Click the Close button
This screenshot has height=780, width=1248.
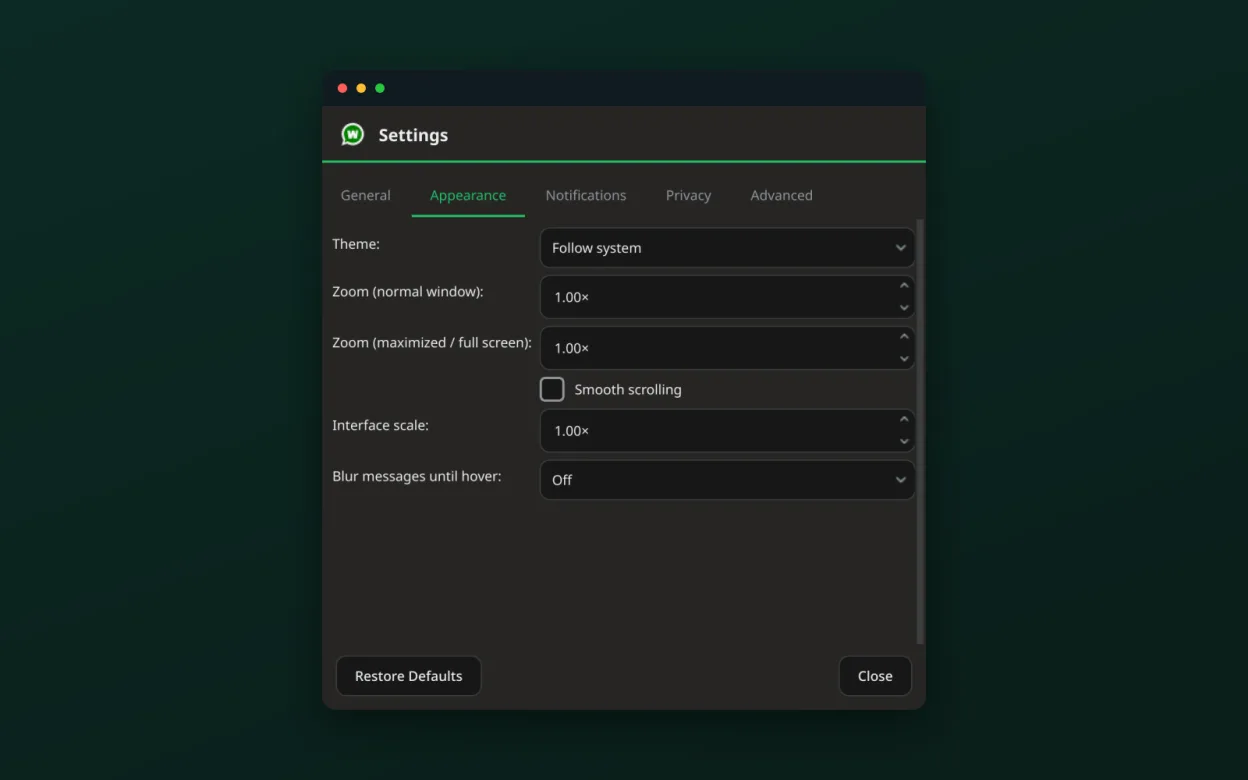point(875,676)
